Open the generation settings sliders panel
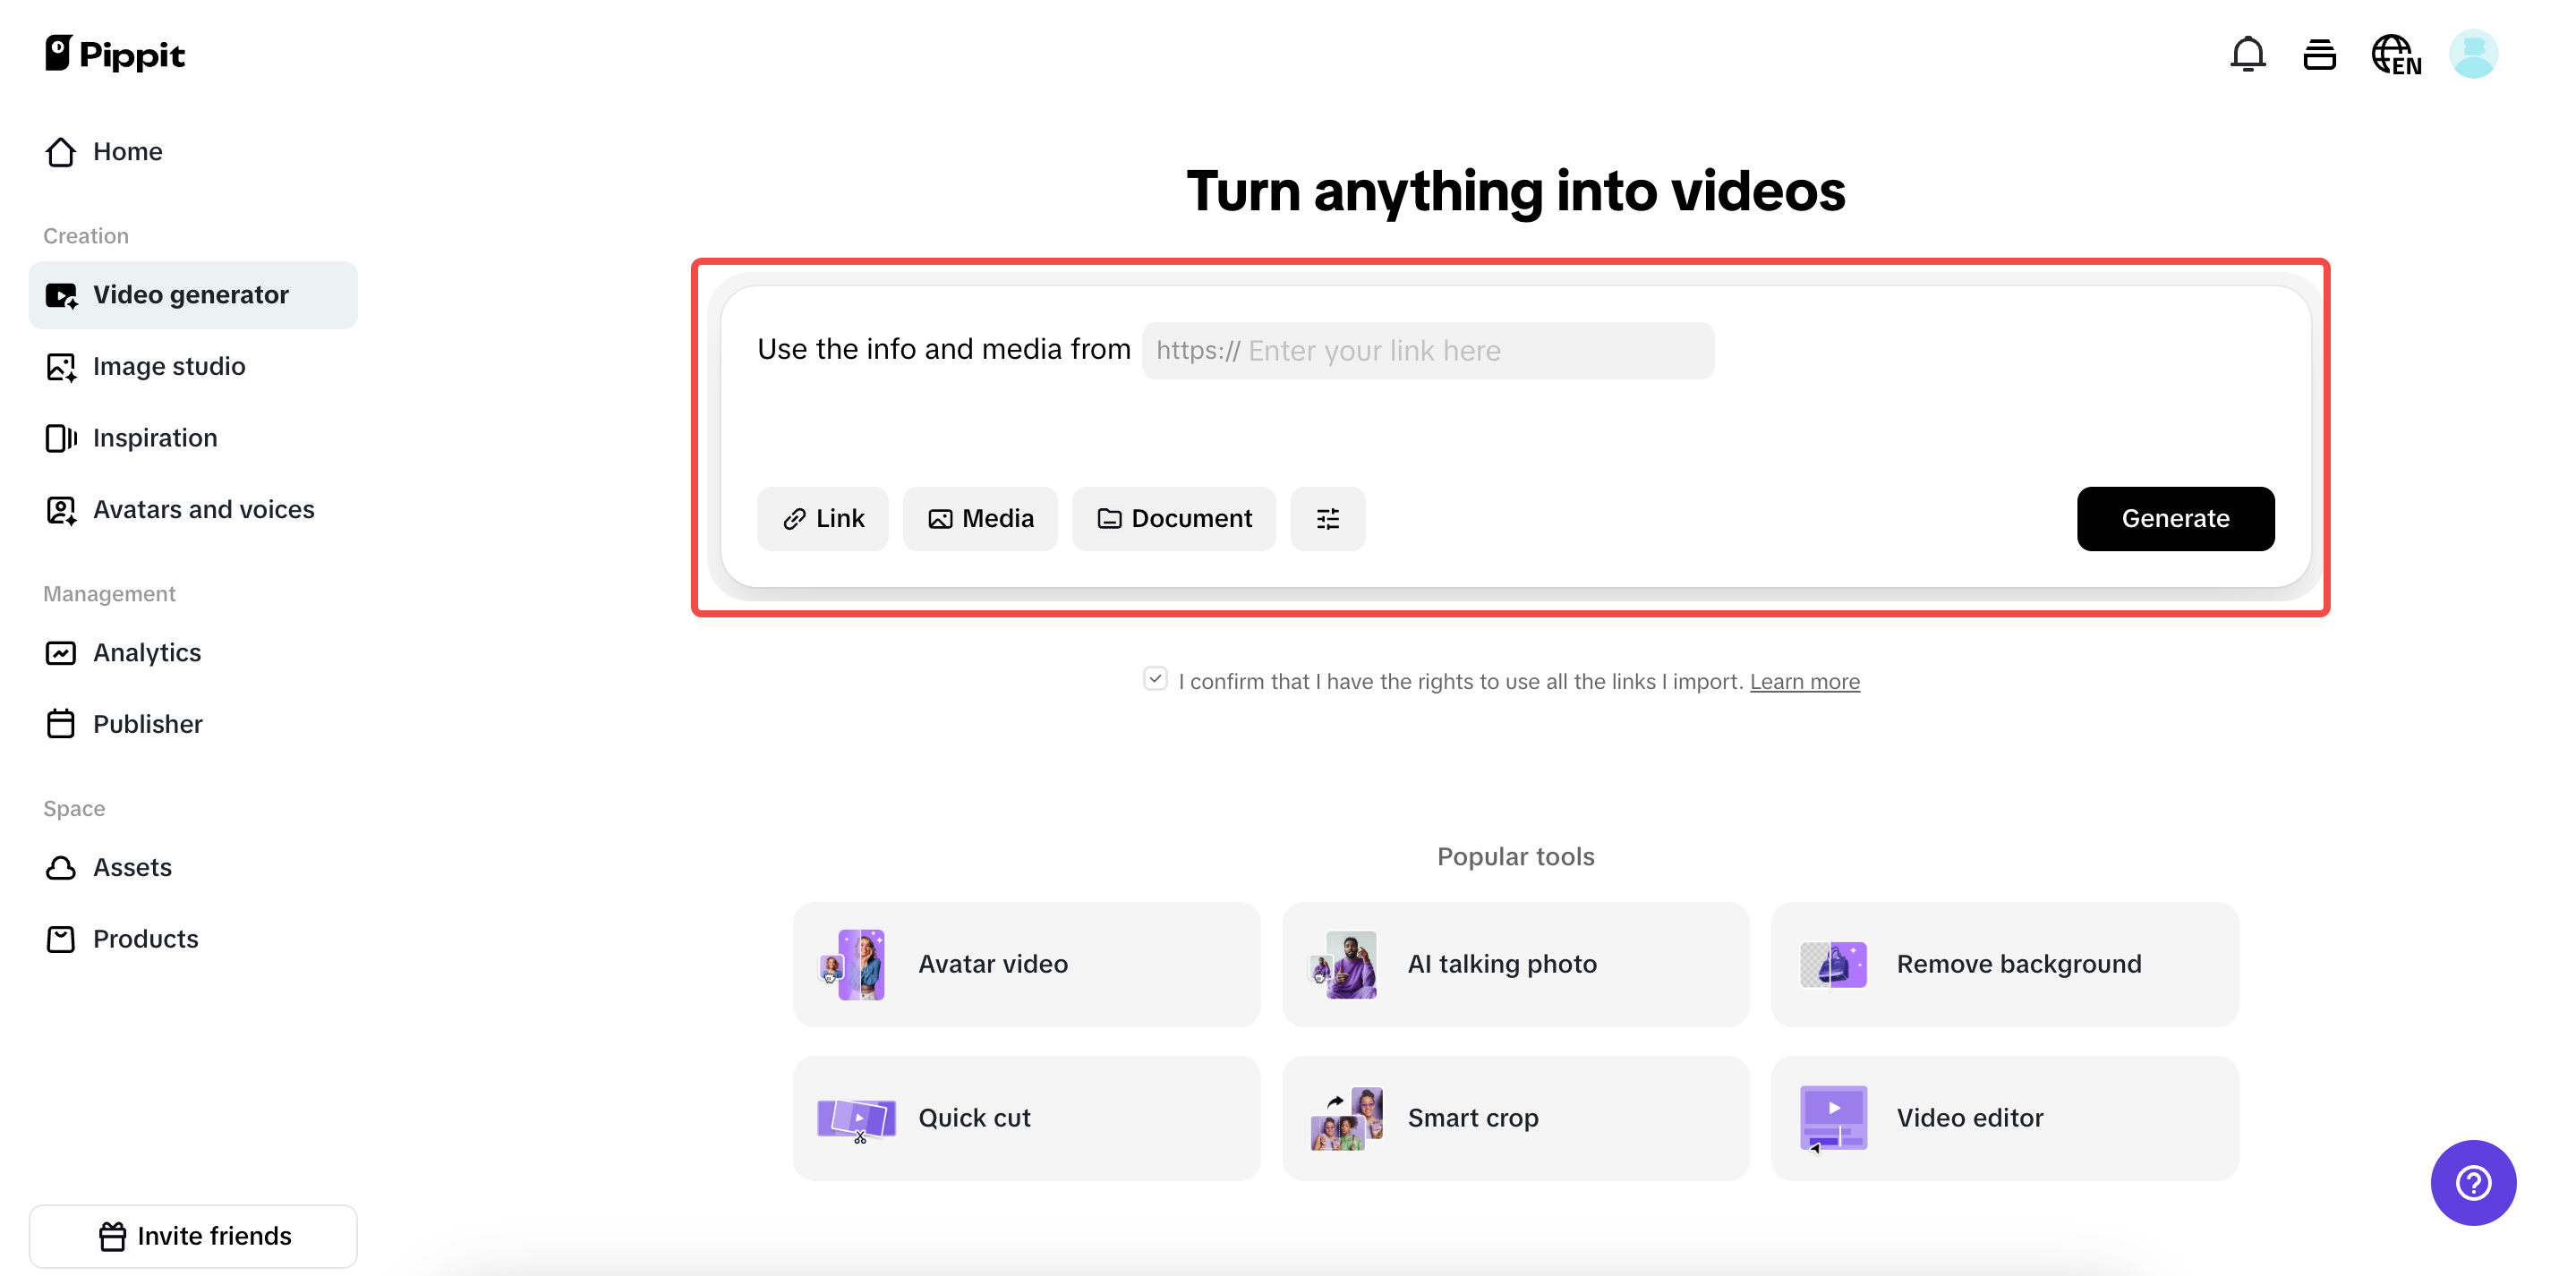This screenshot has width=2576, height=1276. click(1328, 518)
